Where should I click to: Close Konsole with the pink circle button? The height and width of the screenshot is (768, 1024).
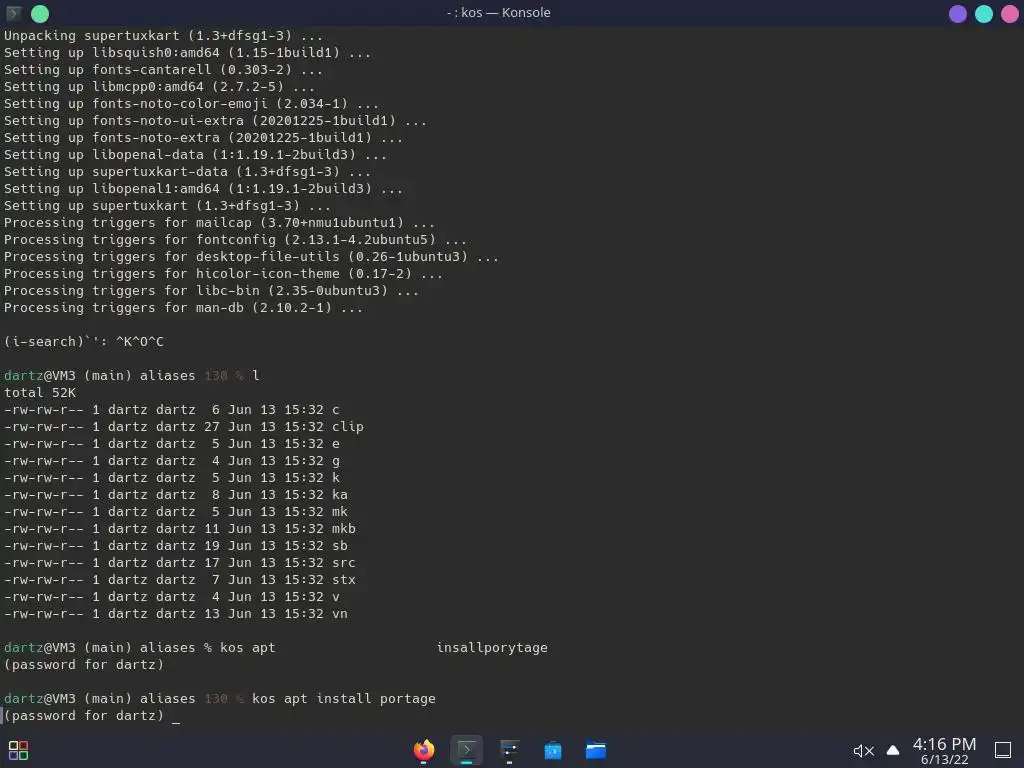[x=1010, y=14]
